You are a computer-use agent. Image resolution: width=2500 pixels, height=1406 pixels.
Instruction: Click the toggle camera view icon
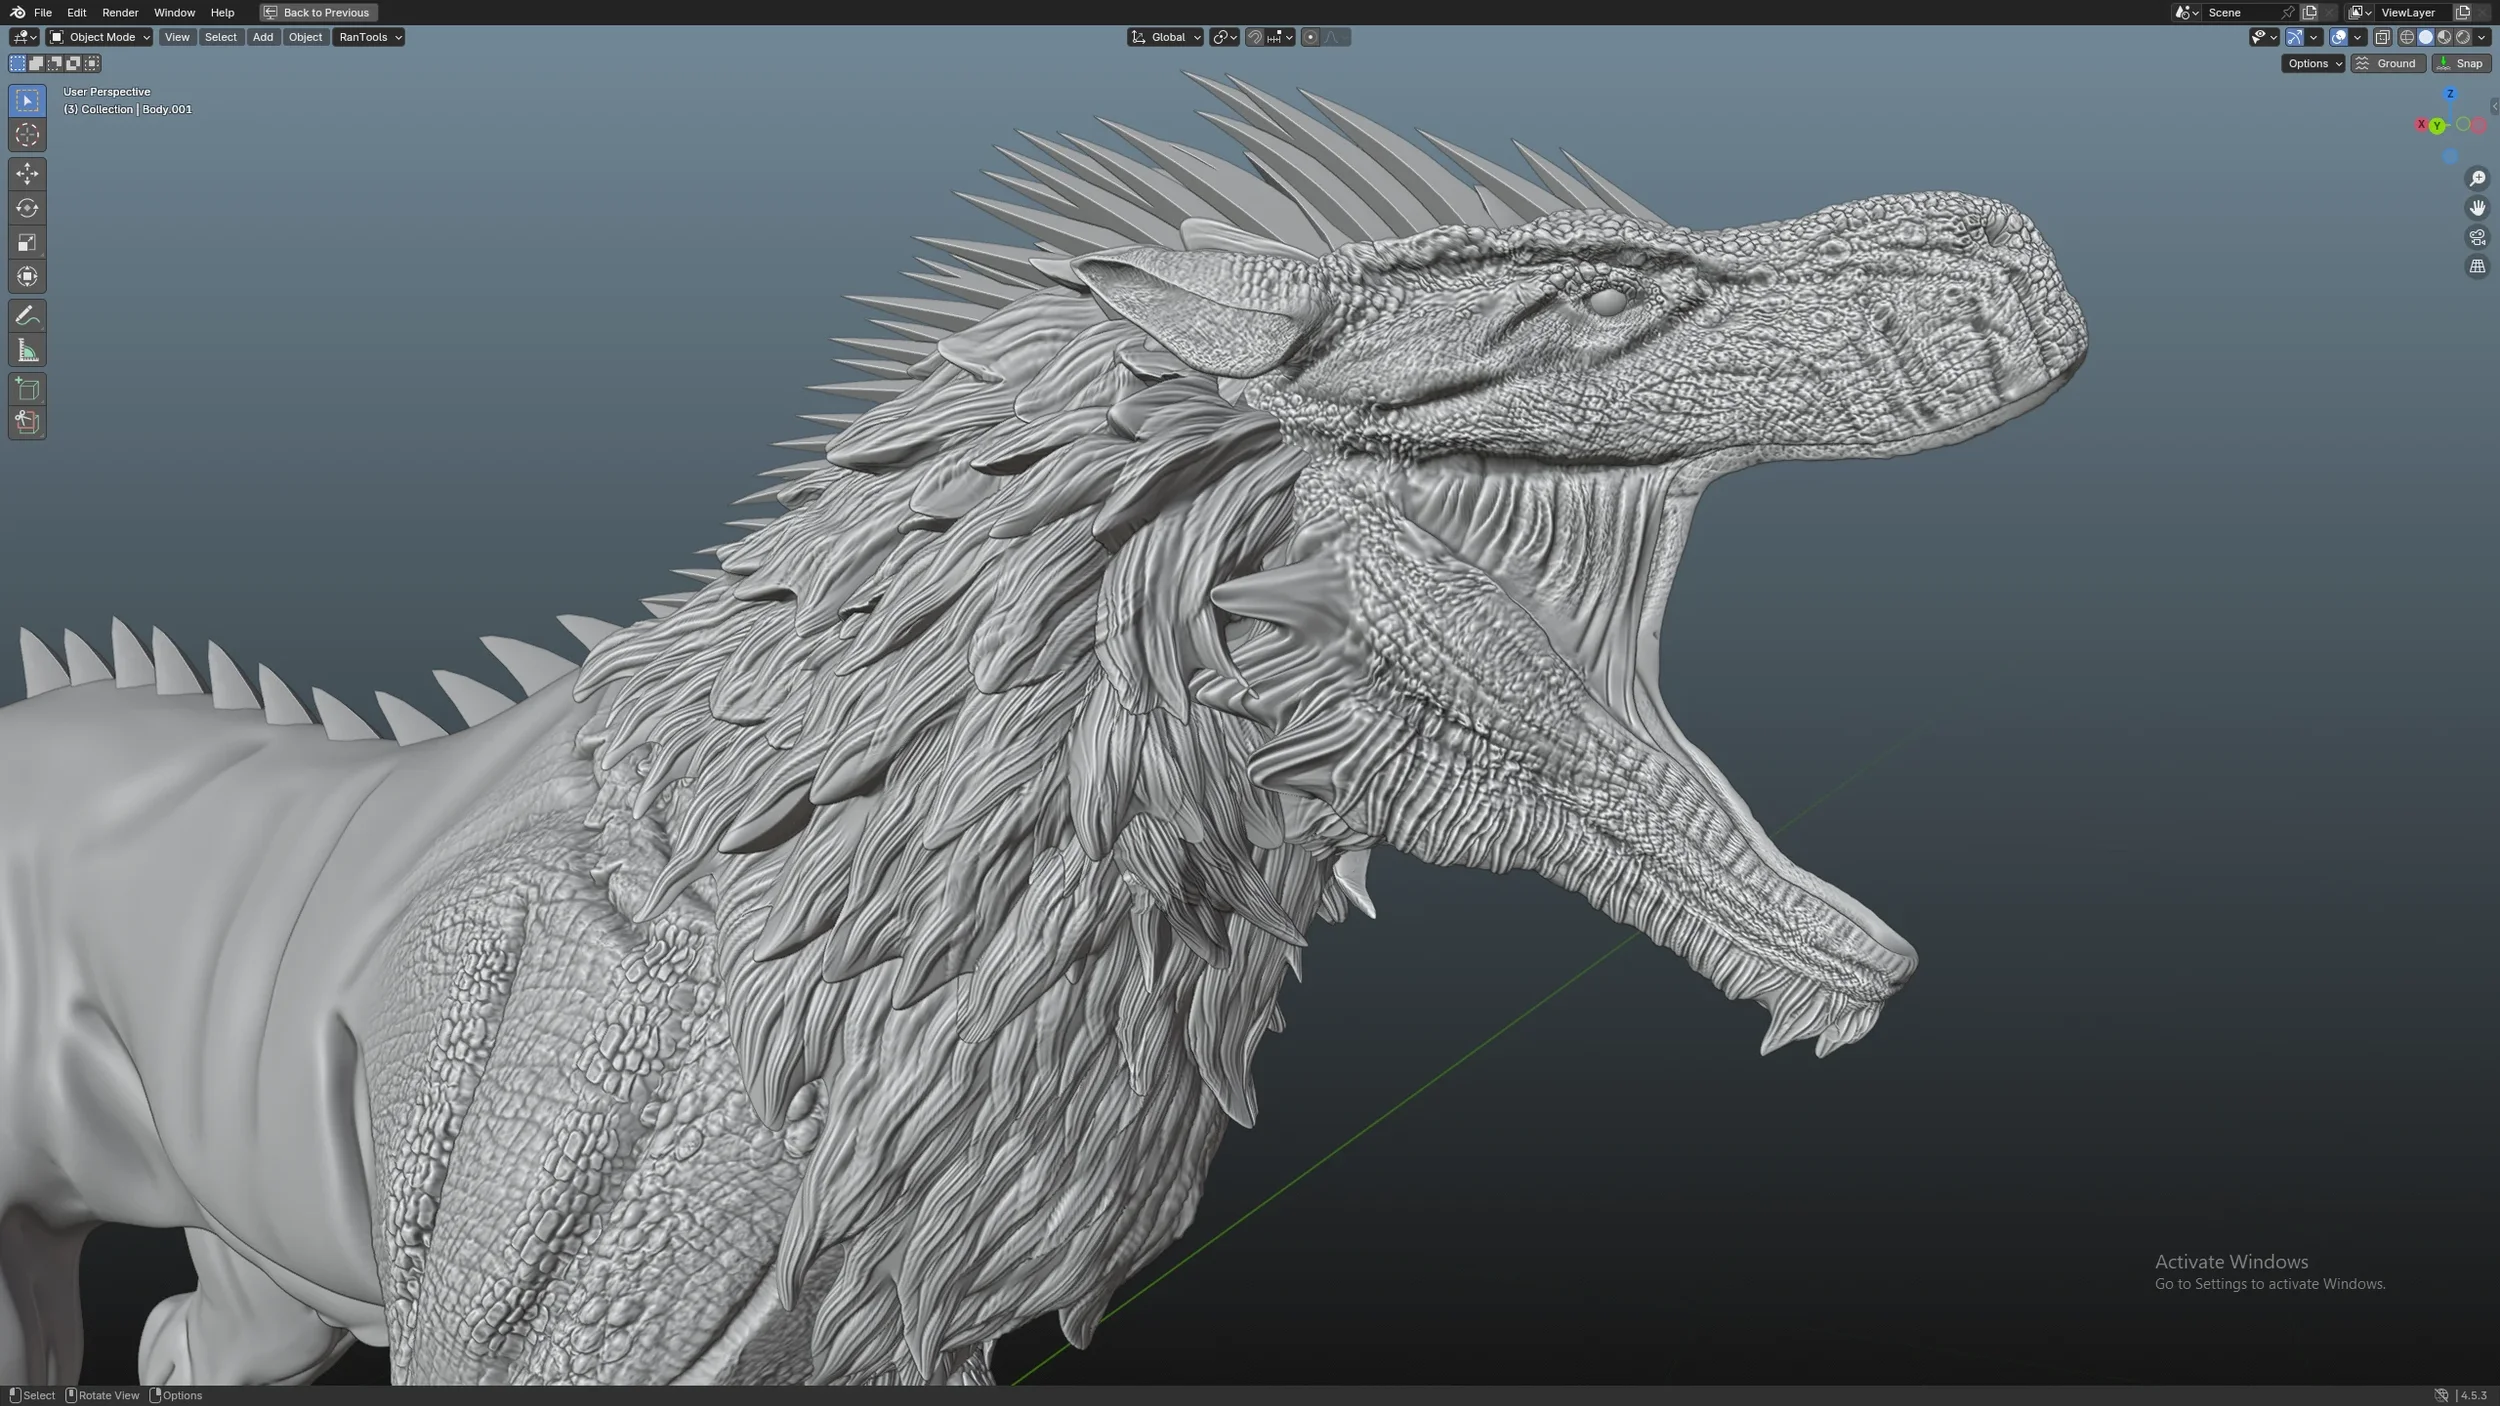click(x=2477, y=237)
